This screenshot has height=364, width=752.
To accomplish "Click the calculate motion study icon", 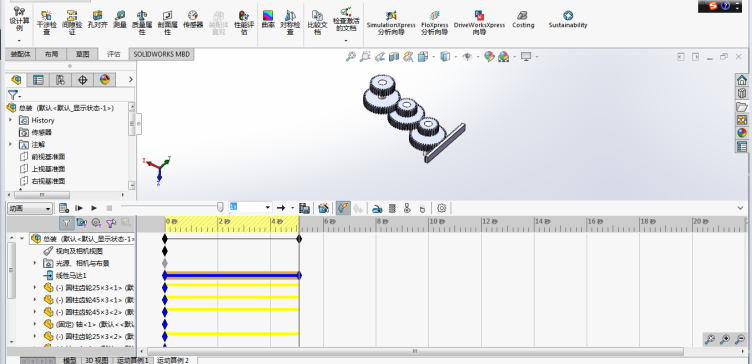I will click(x=64, y=208).
